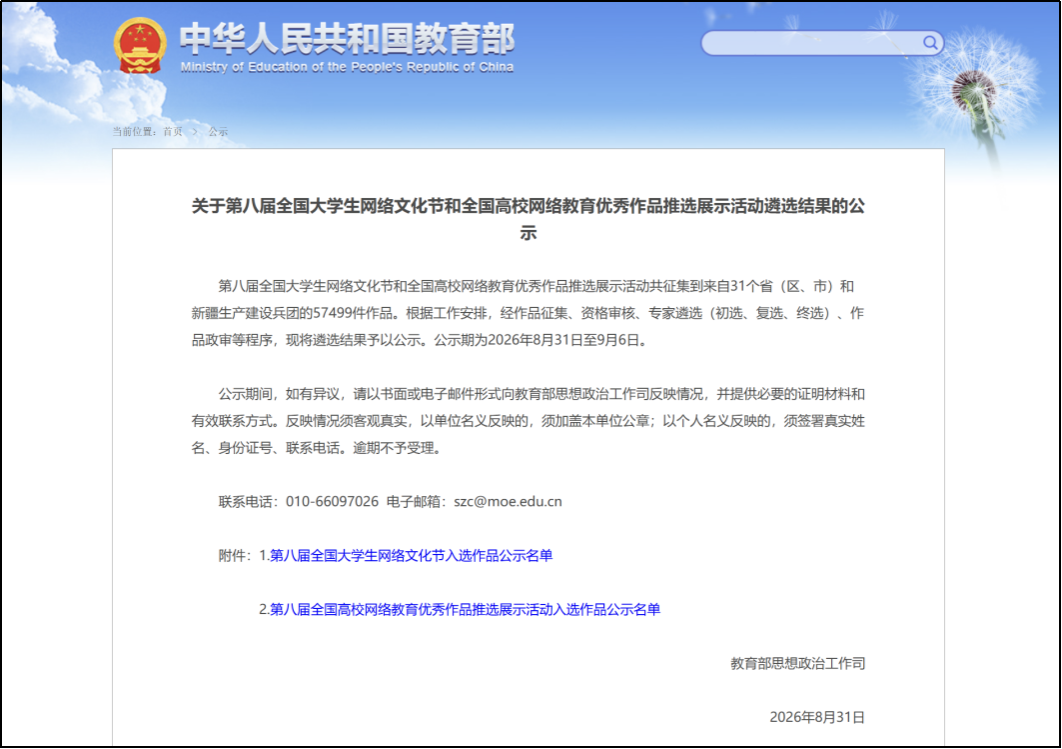Viewport: 1062px width, 749px height.
Task: Click the magnifier search icon
Action: (x=930, y=43)
